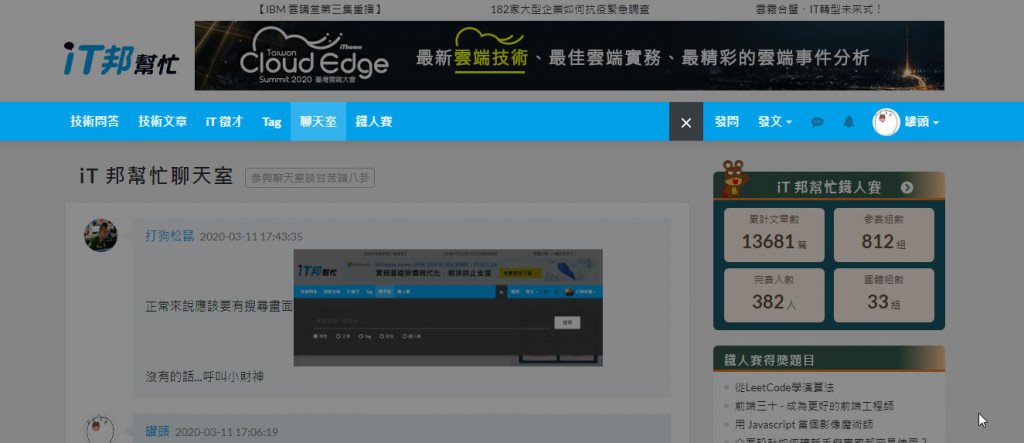Open 打狗松鼠 user profile name

(170, 236)
